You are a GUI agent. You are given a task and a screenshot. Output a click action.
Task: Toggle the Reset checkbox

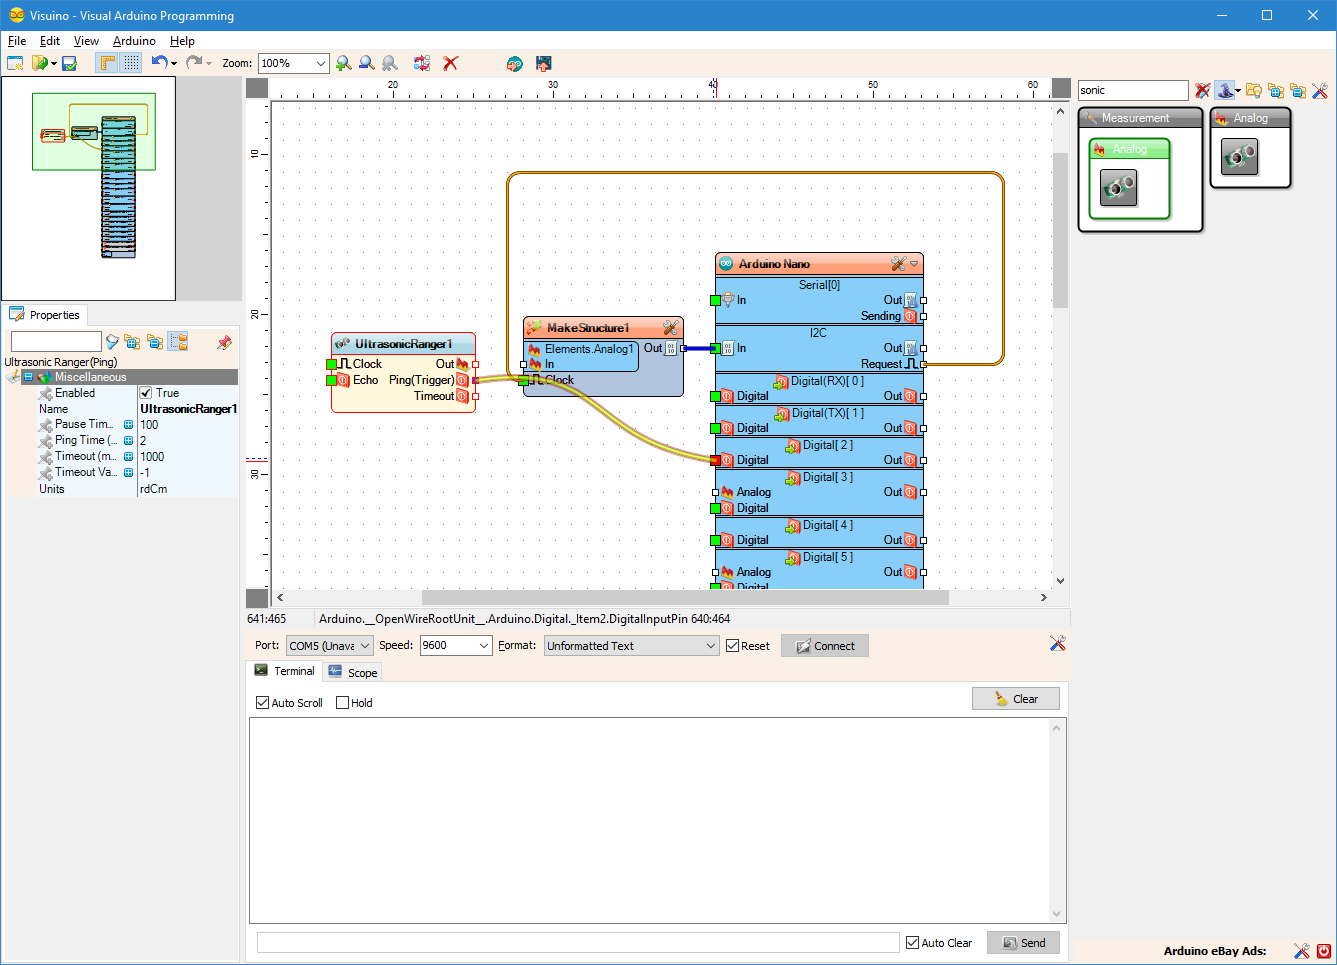coord(732,646)
